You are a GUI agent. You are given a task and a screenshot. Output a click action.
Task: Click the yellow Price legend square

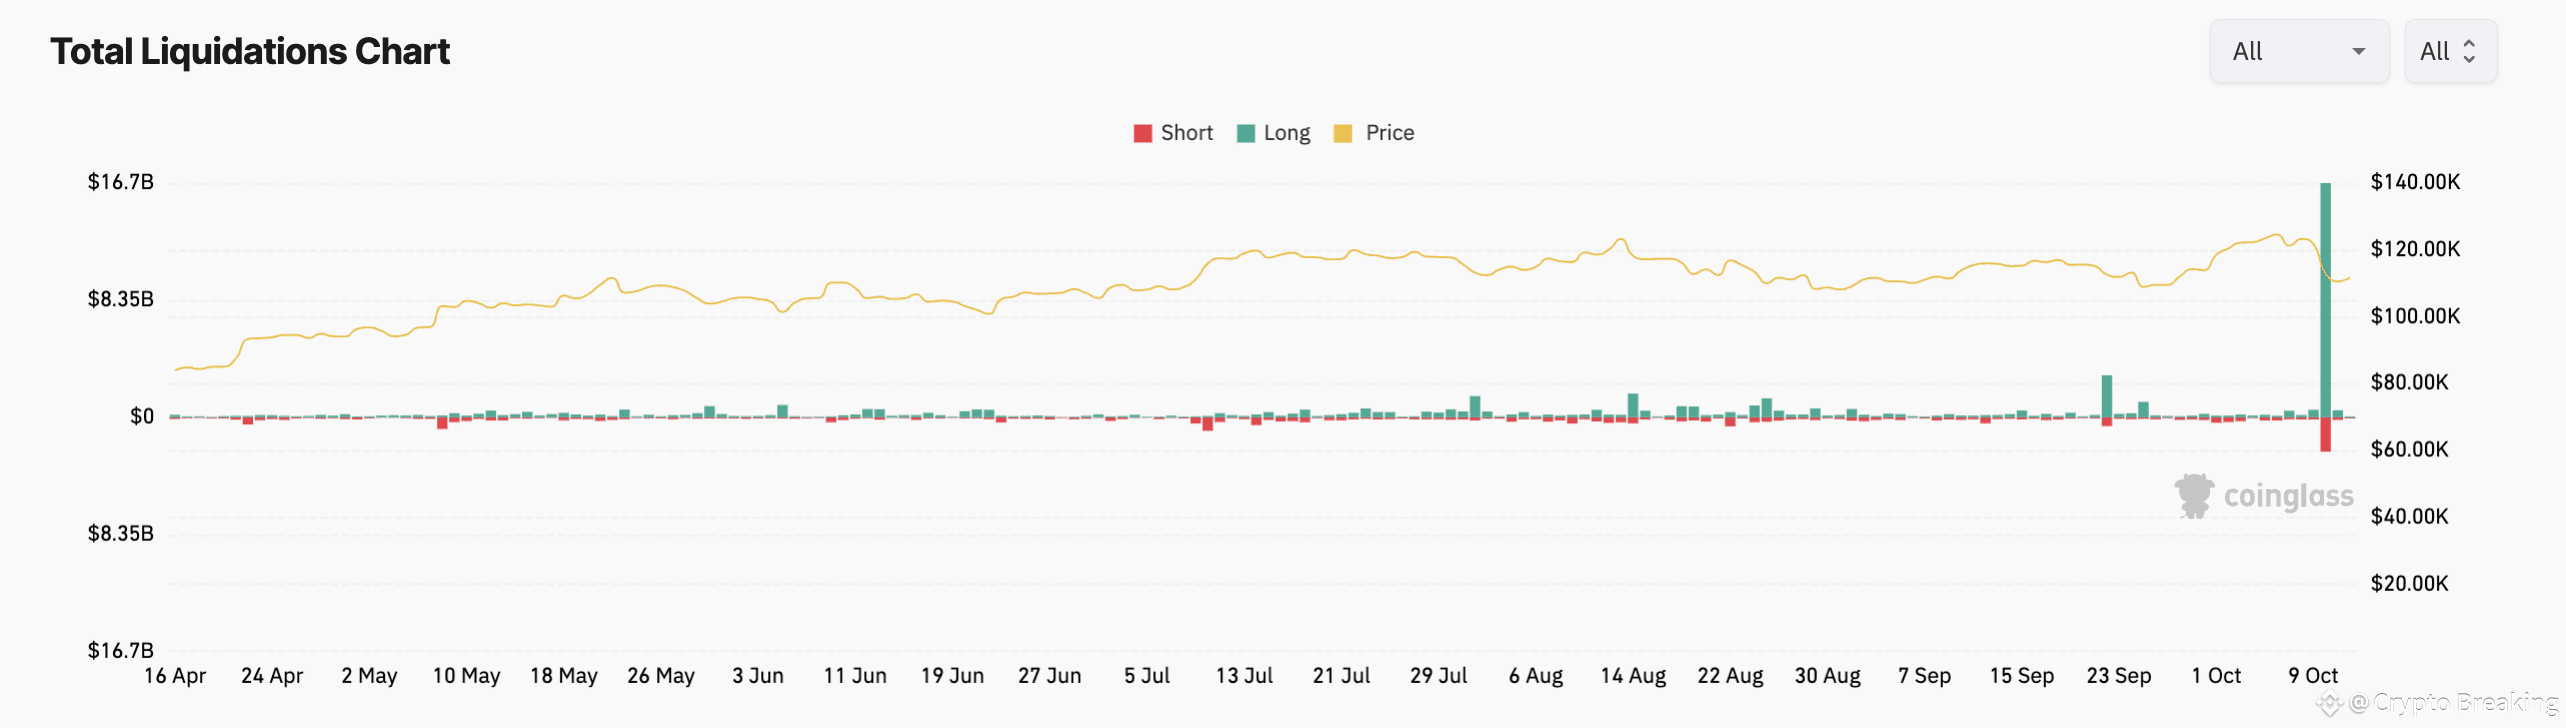tap(1343, 133)
